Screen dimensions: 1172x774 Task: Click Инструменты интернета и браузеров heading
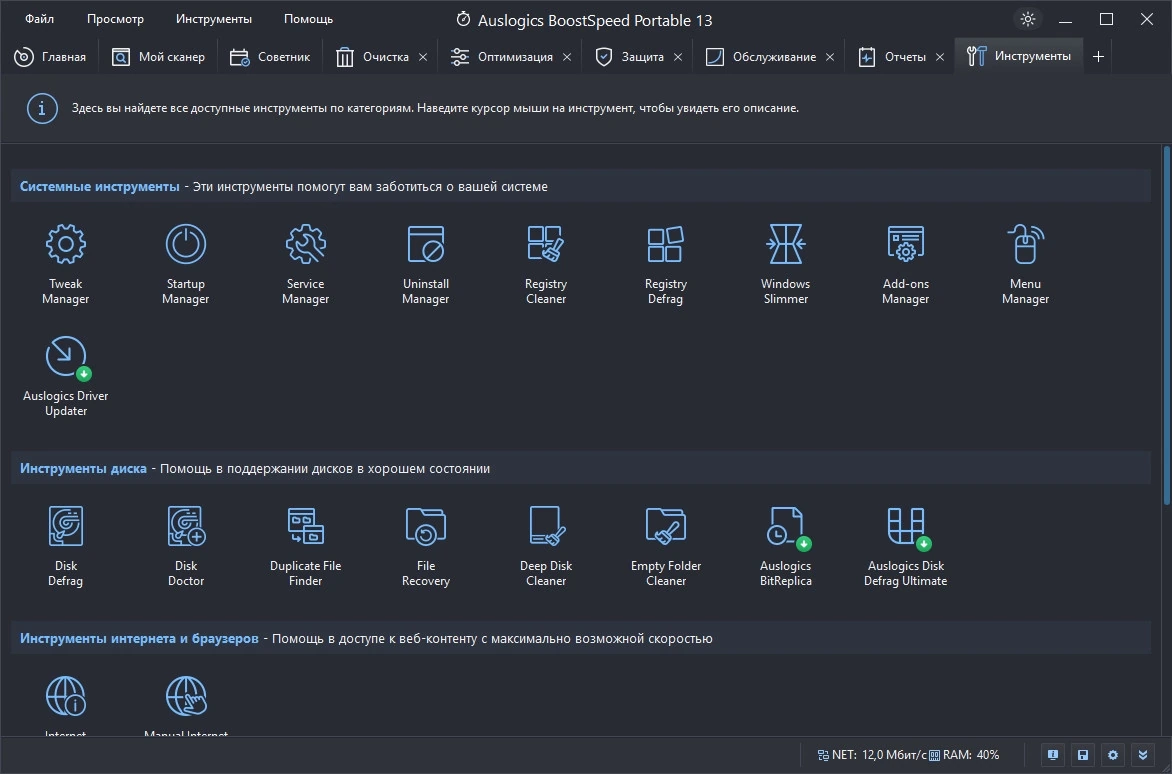pos(139,639)
